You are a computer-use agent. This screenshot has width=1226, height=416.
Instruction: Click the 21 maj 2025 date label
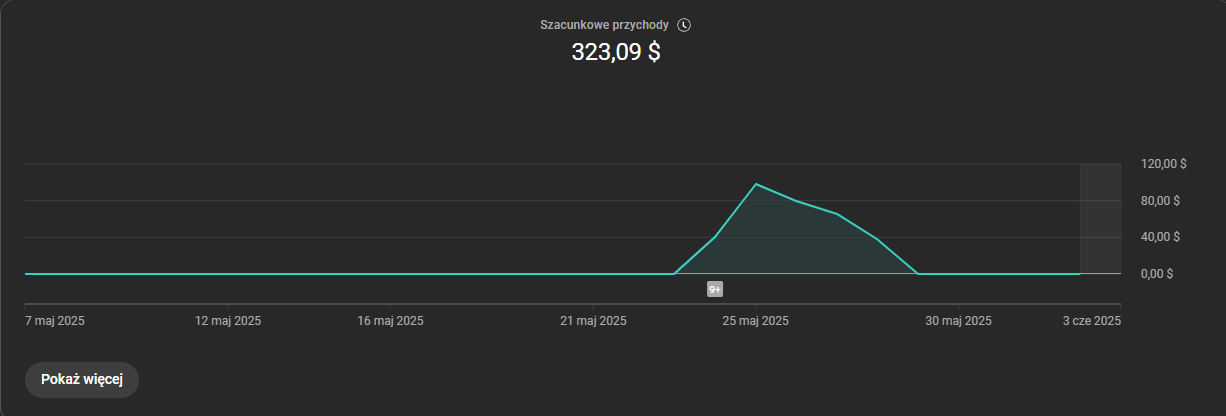(593, 321)
